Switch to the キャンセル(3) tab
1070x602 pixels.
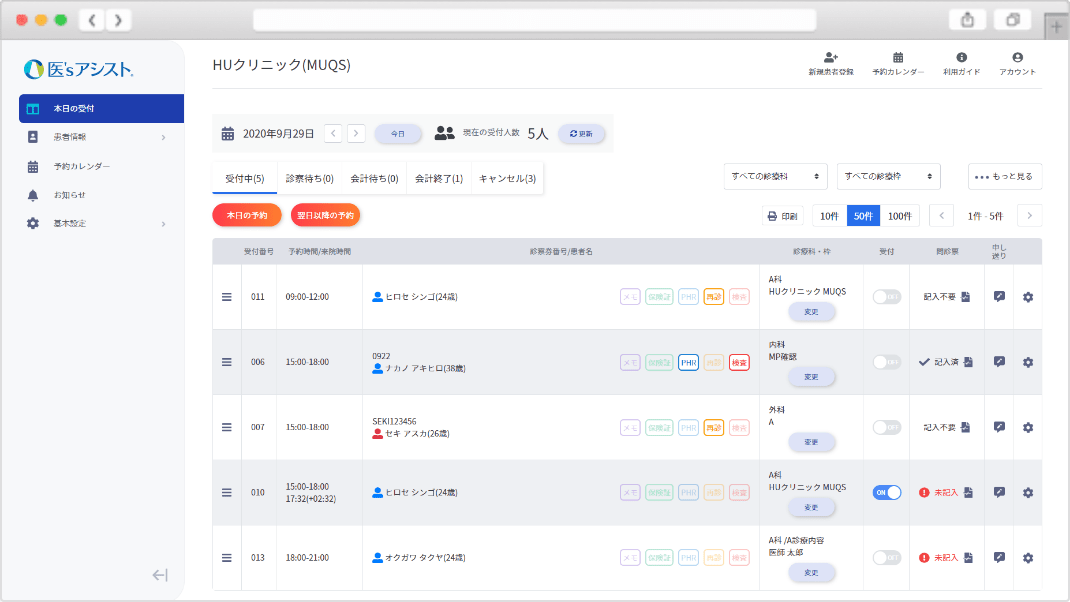(x=507, y=179)
